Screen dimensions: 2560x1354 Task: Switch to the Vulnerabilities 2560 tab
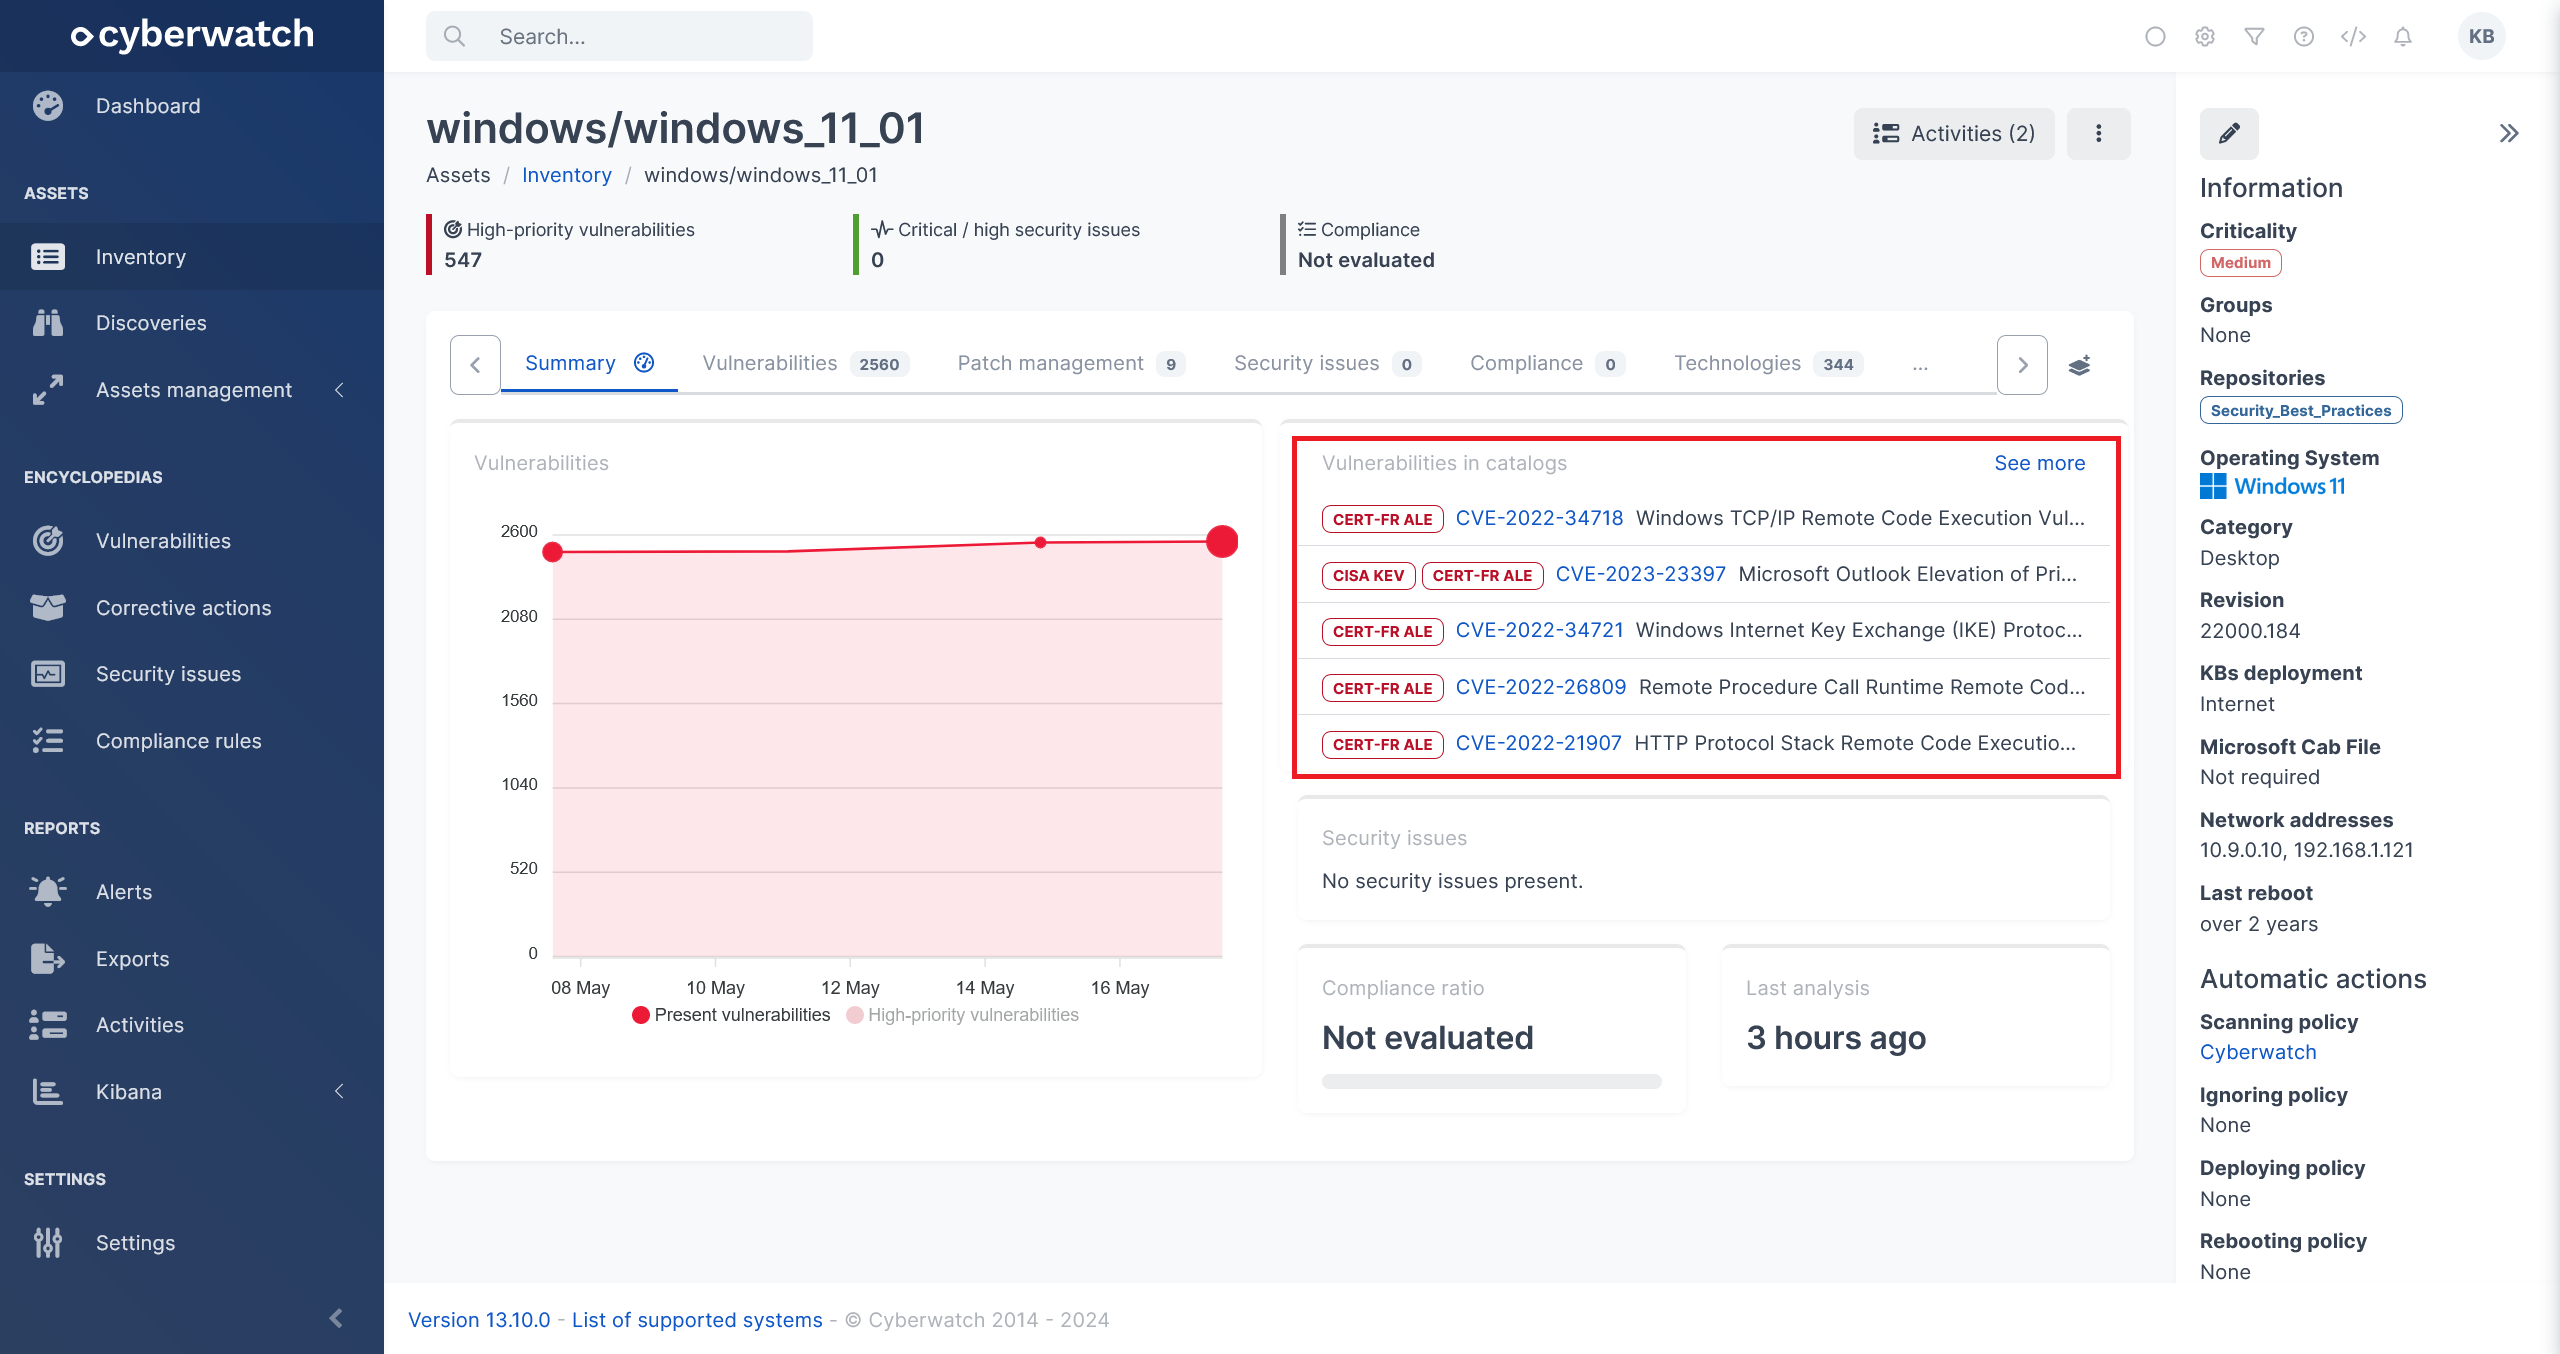point(805,363)
